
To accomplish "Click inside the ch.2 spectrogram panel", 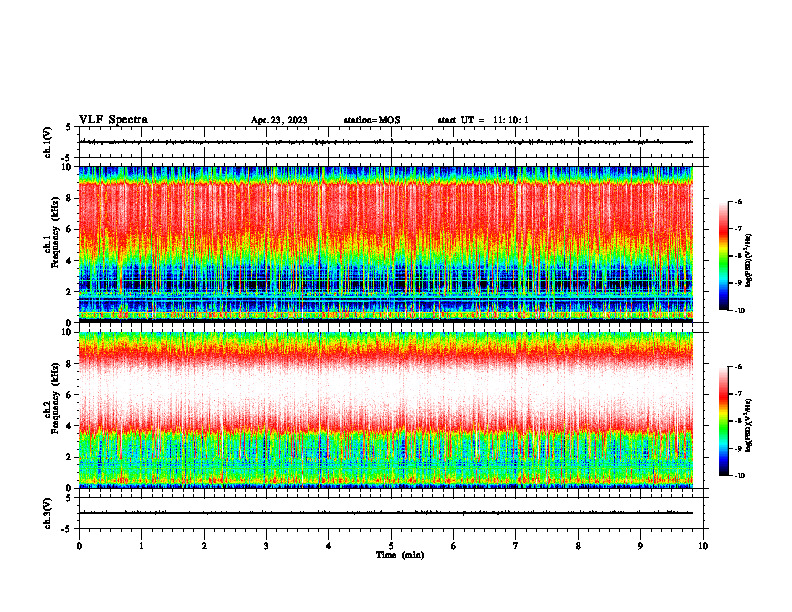I will 386,410.
